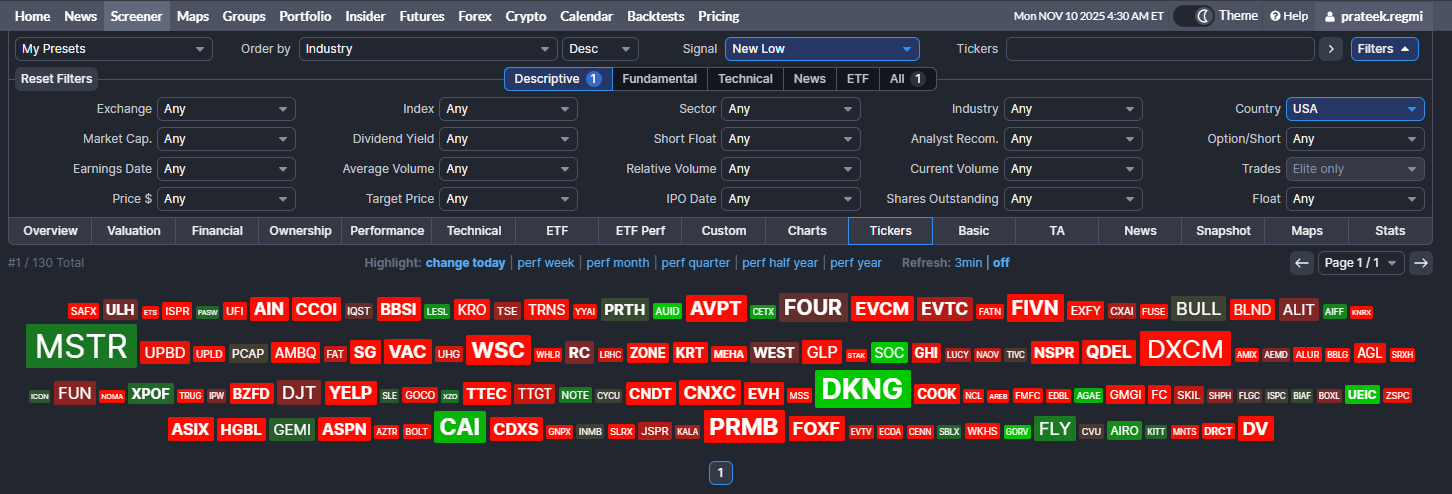Open the CAI ticker tile
The width and height of the screenshot is (1452, 494).
(460, 427)
